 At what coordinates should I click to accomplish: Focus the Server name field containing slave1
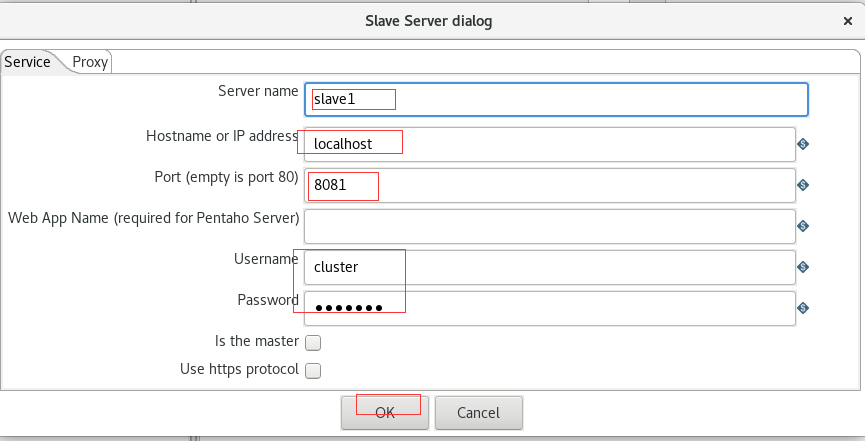click(556, 99)
